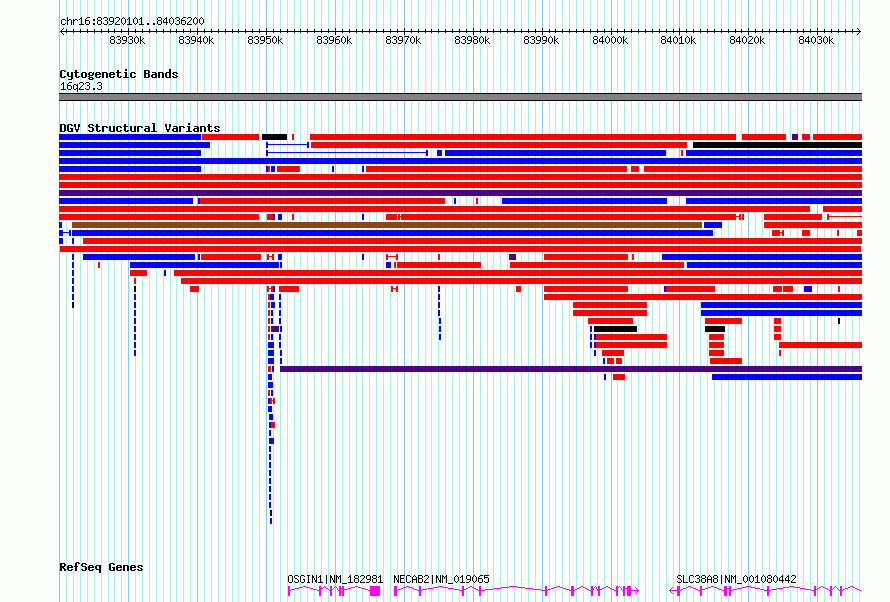The image size is (890, 602).
Task: Click the lowest long purple variant bar
Action: pyautogui.click(x=571, y=369)
